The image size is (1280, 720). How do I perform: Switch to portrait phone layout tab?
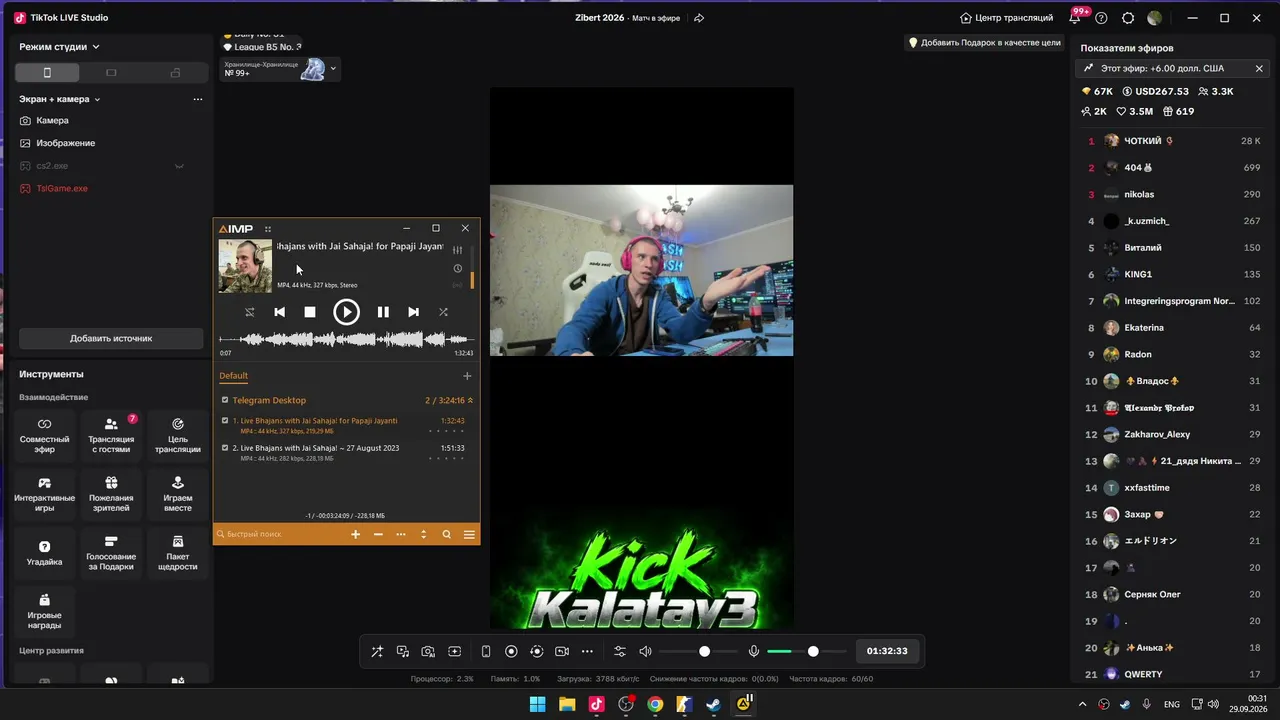(47, 72)
